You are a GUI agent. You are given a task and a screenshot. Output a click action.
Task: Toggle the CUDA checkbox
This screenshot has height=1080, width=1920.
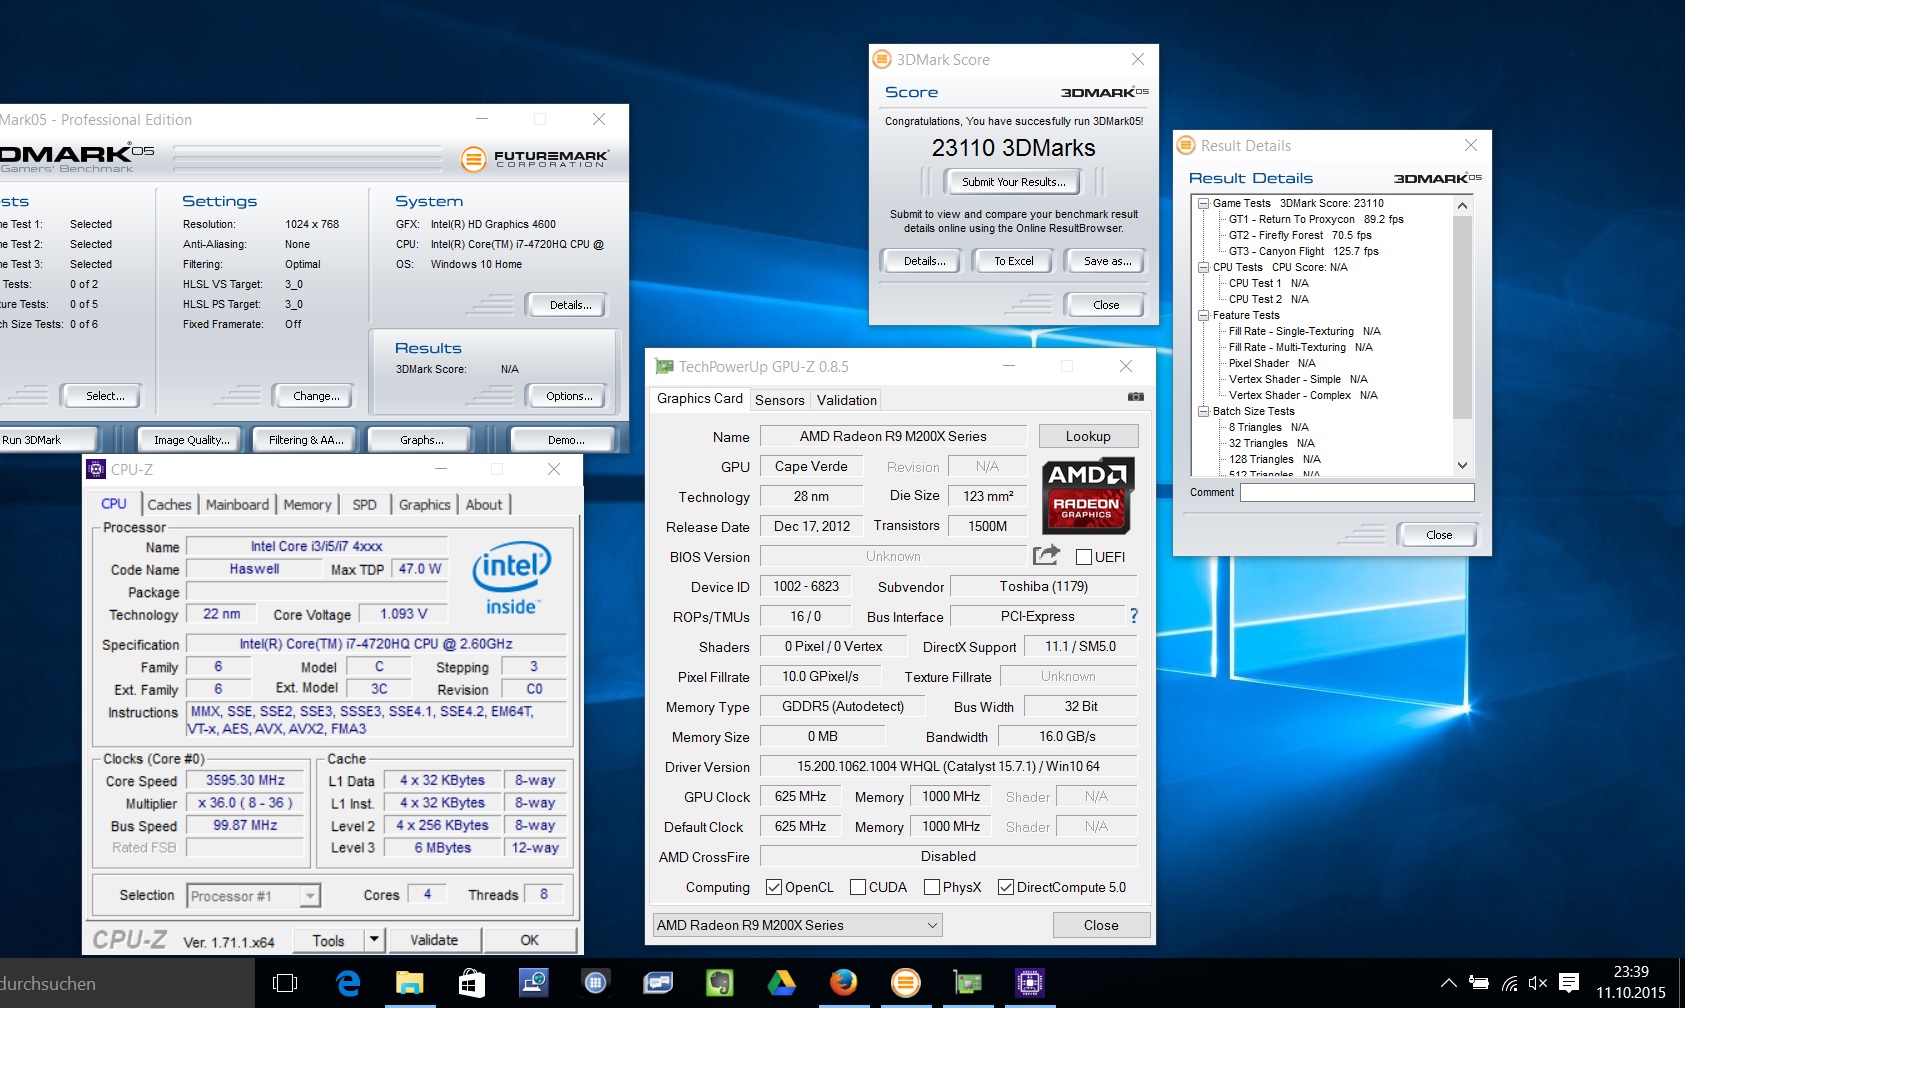point(858,887)
